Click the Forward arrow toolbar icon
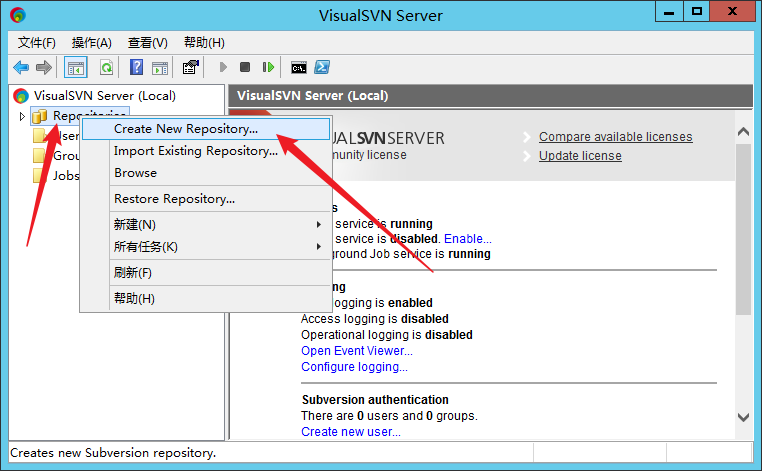The height and width of the screenshot is (471, 762). 44,68
